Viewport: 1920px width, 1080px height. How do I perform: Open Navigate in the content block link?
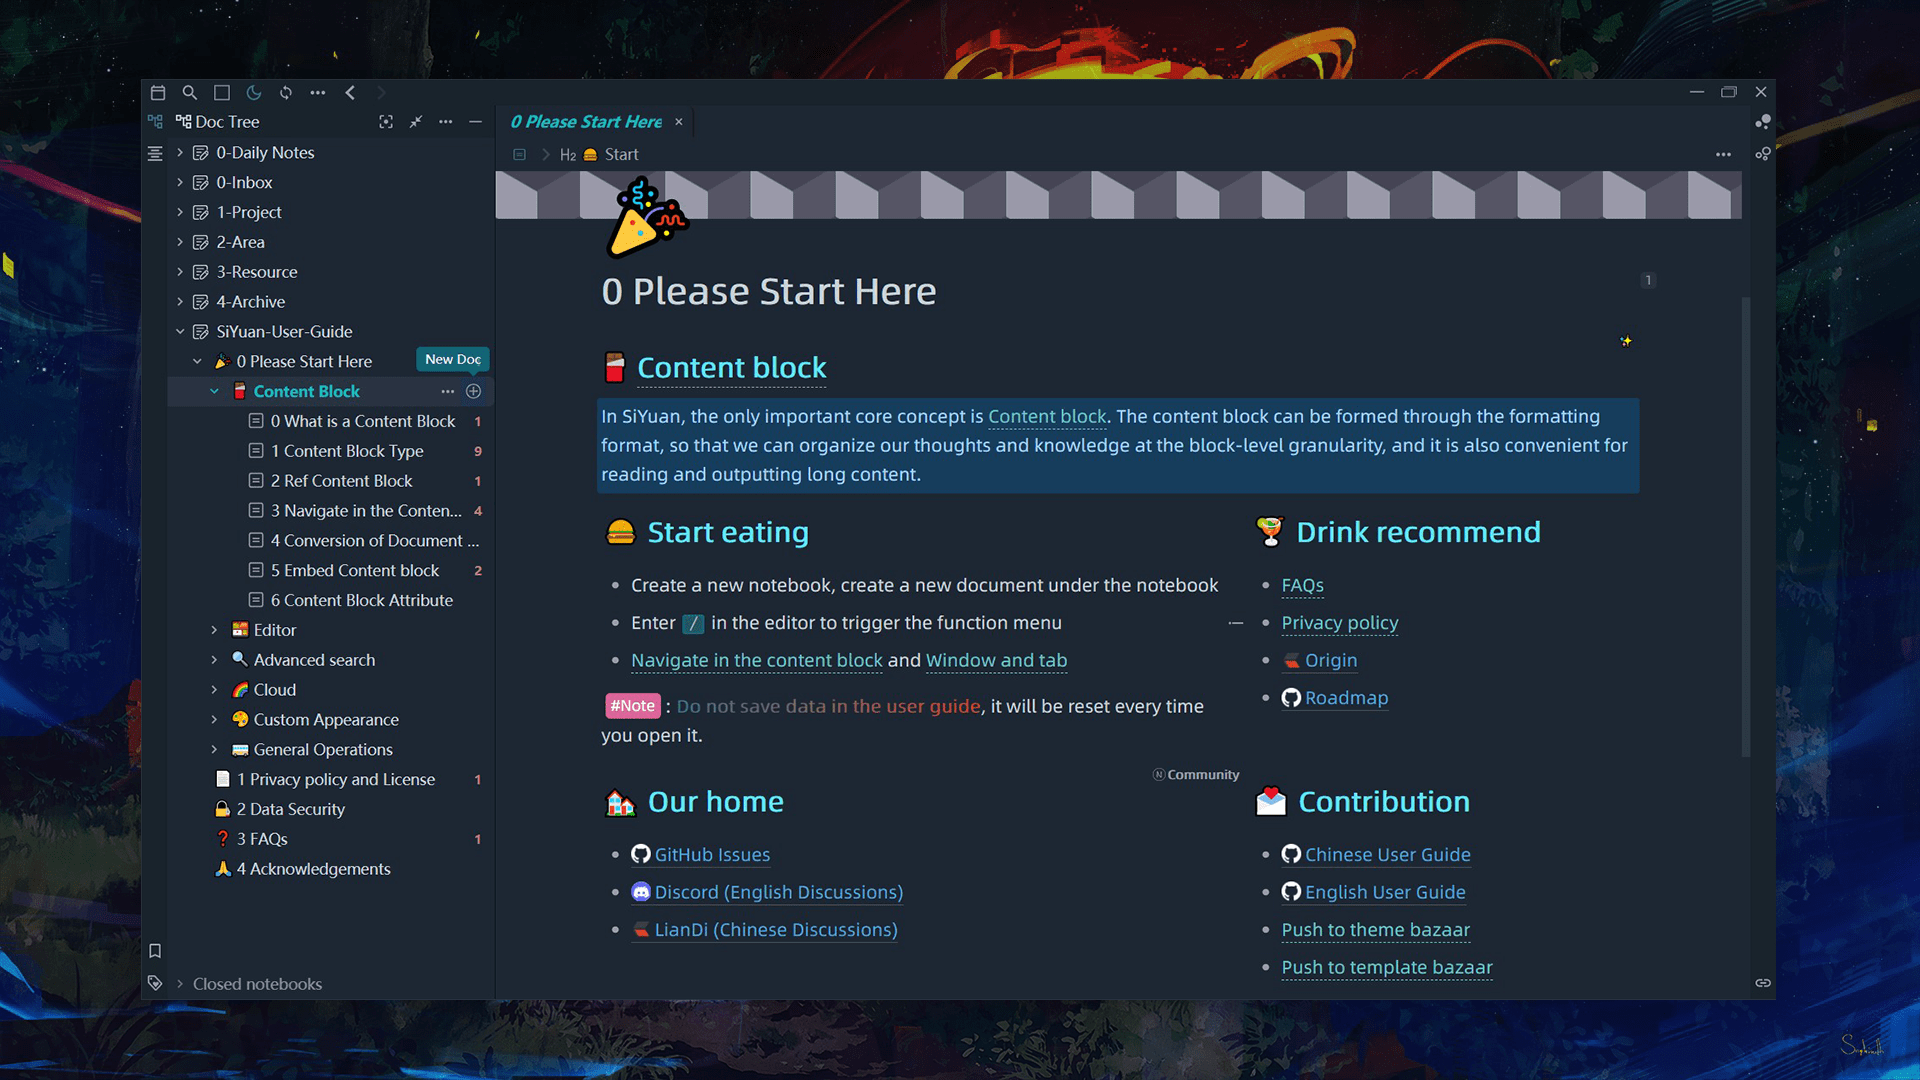(757, 661)
